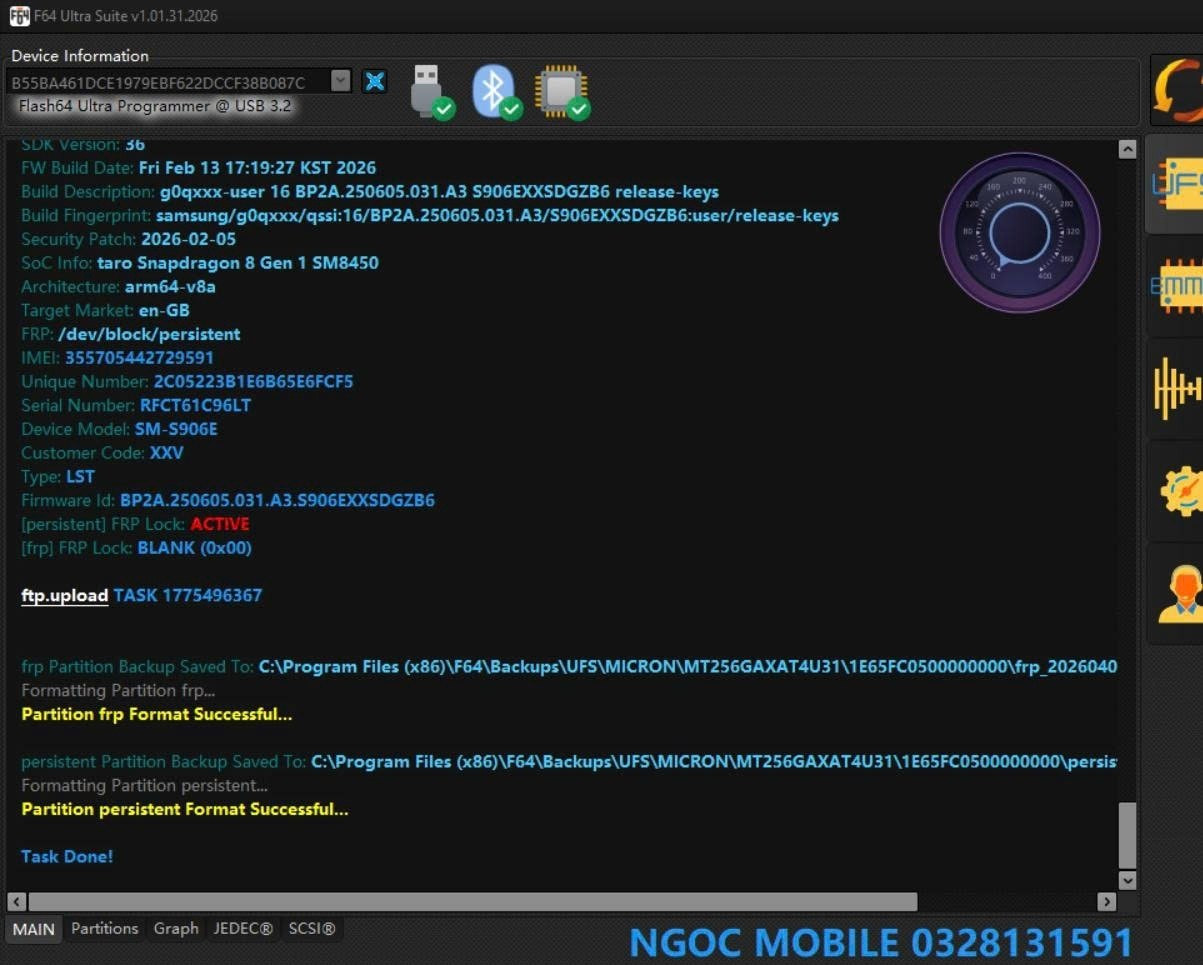
Task: Click the Build Fingerprint value
Action: [497, 216]
